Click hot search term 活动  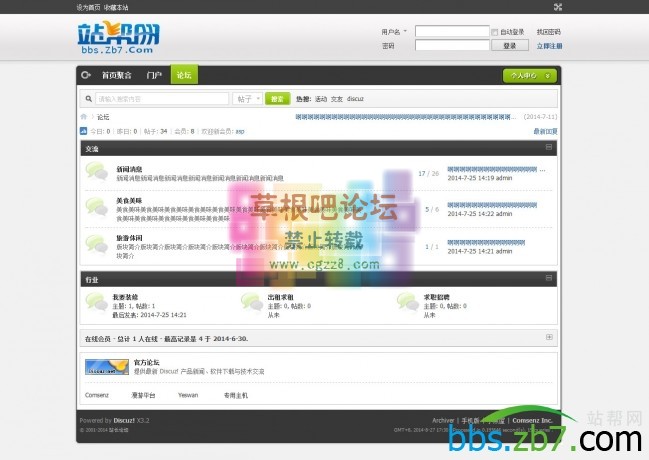point(321,99)
